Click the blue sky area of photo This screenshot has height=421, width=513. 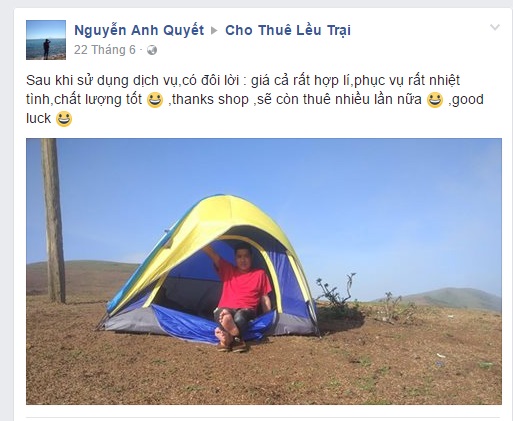pos(333,187)
